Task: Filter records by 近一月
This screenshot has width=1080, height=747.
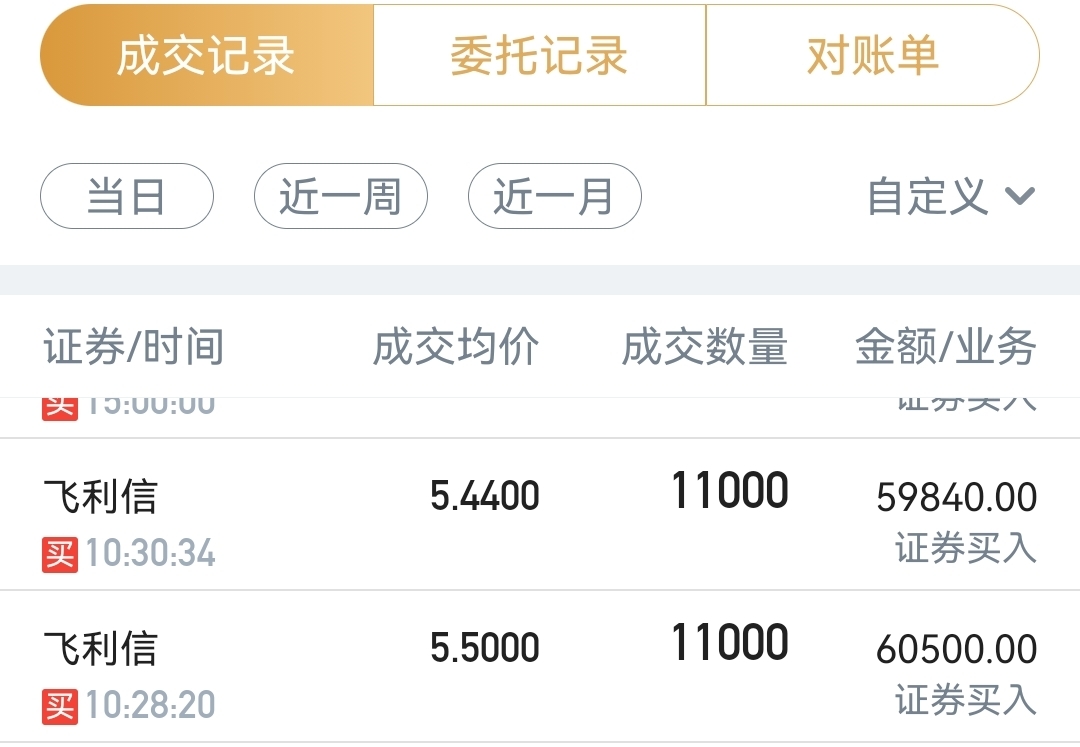Action: coord(554,196)
